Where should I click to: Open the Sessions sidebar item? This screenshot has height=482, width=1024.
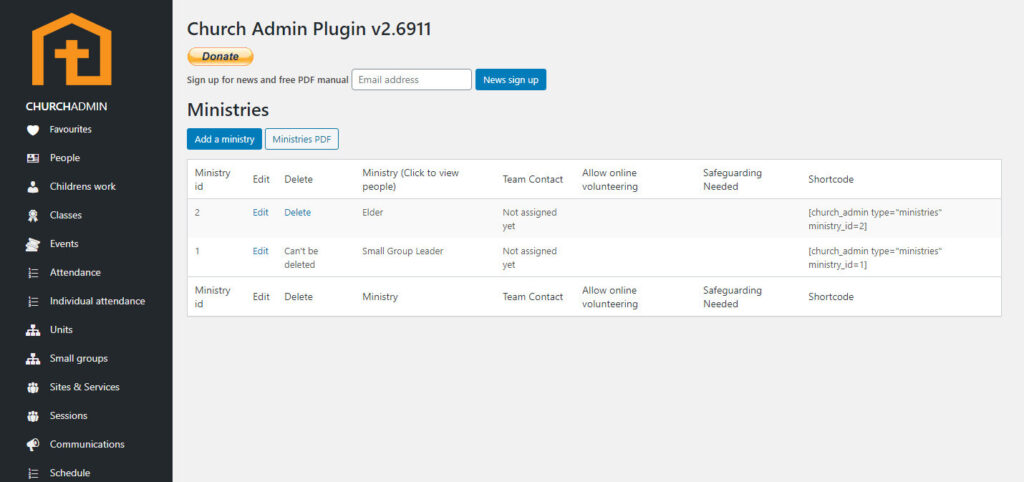click(x=68, y=416)
